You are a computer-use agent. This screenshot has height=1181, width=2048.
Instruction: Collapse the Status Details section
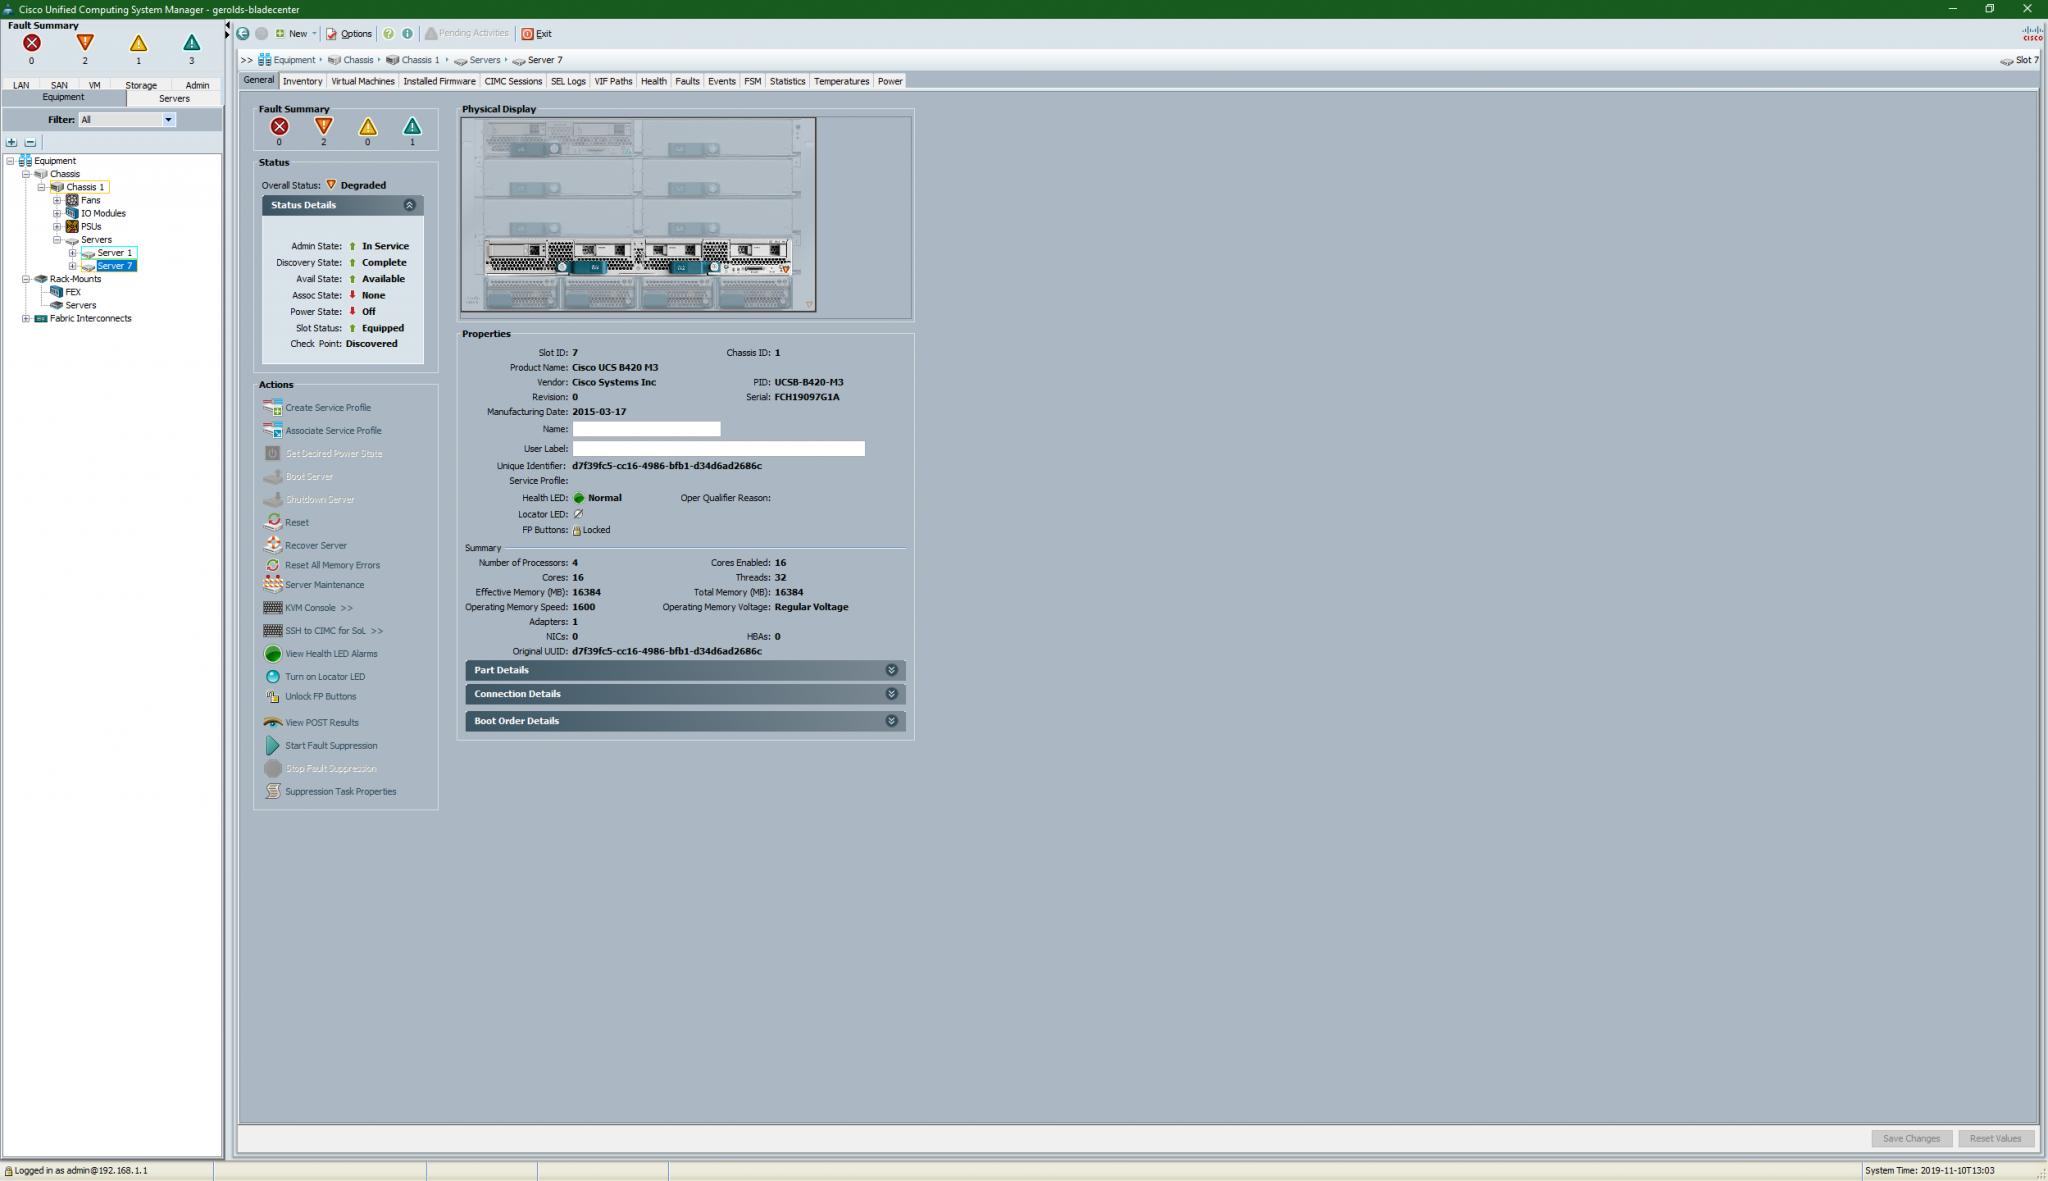tap(409, 205)
